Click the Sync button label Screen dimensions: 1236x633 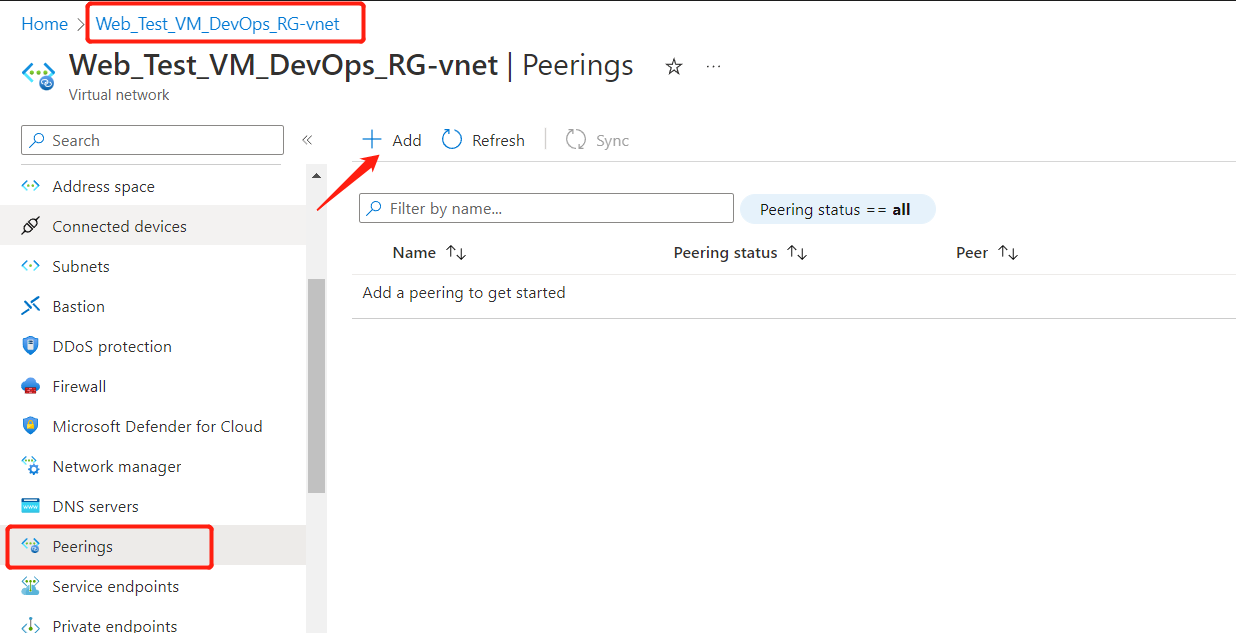point(612,140)
